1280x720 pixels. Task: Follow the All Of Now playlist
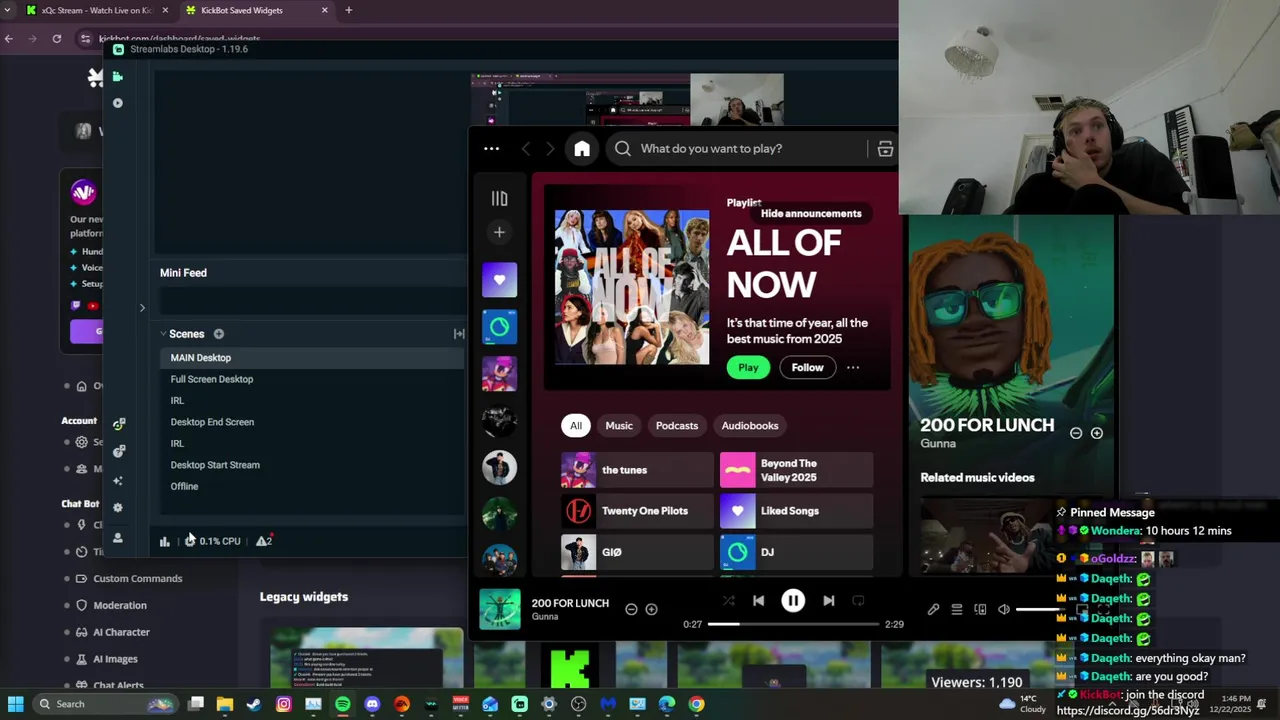coord(807,367)
